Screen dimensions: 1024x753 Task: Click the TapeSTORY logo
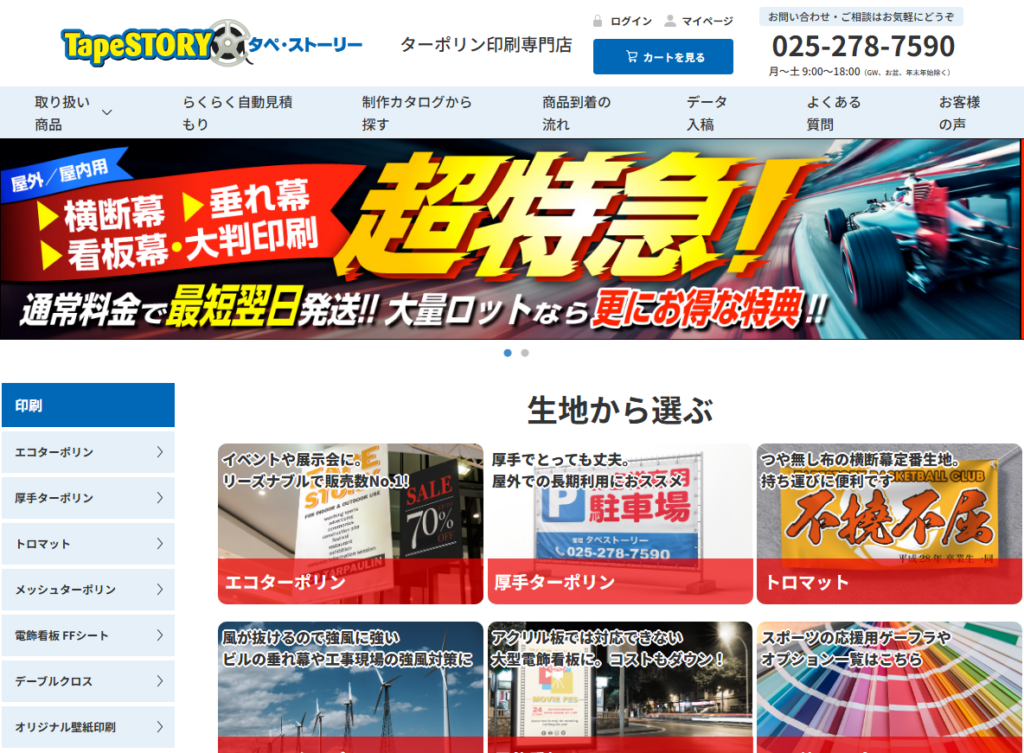click(x=212, y=44)
